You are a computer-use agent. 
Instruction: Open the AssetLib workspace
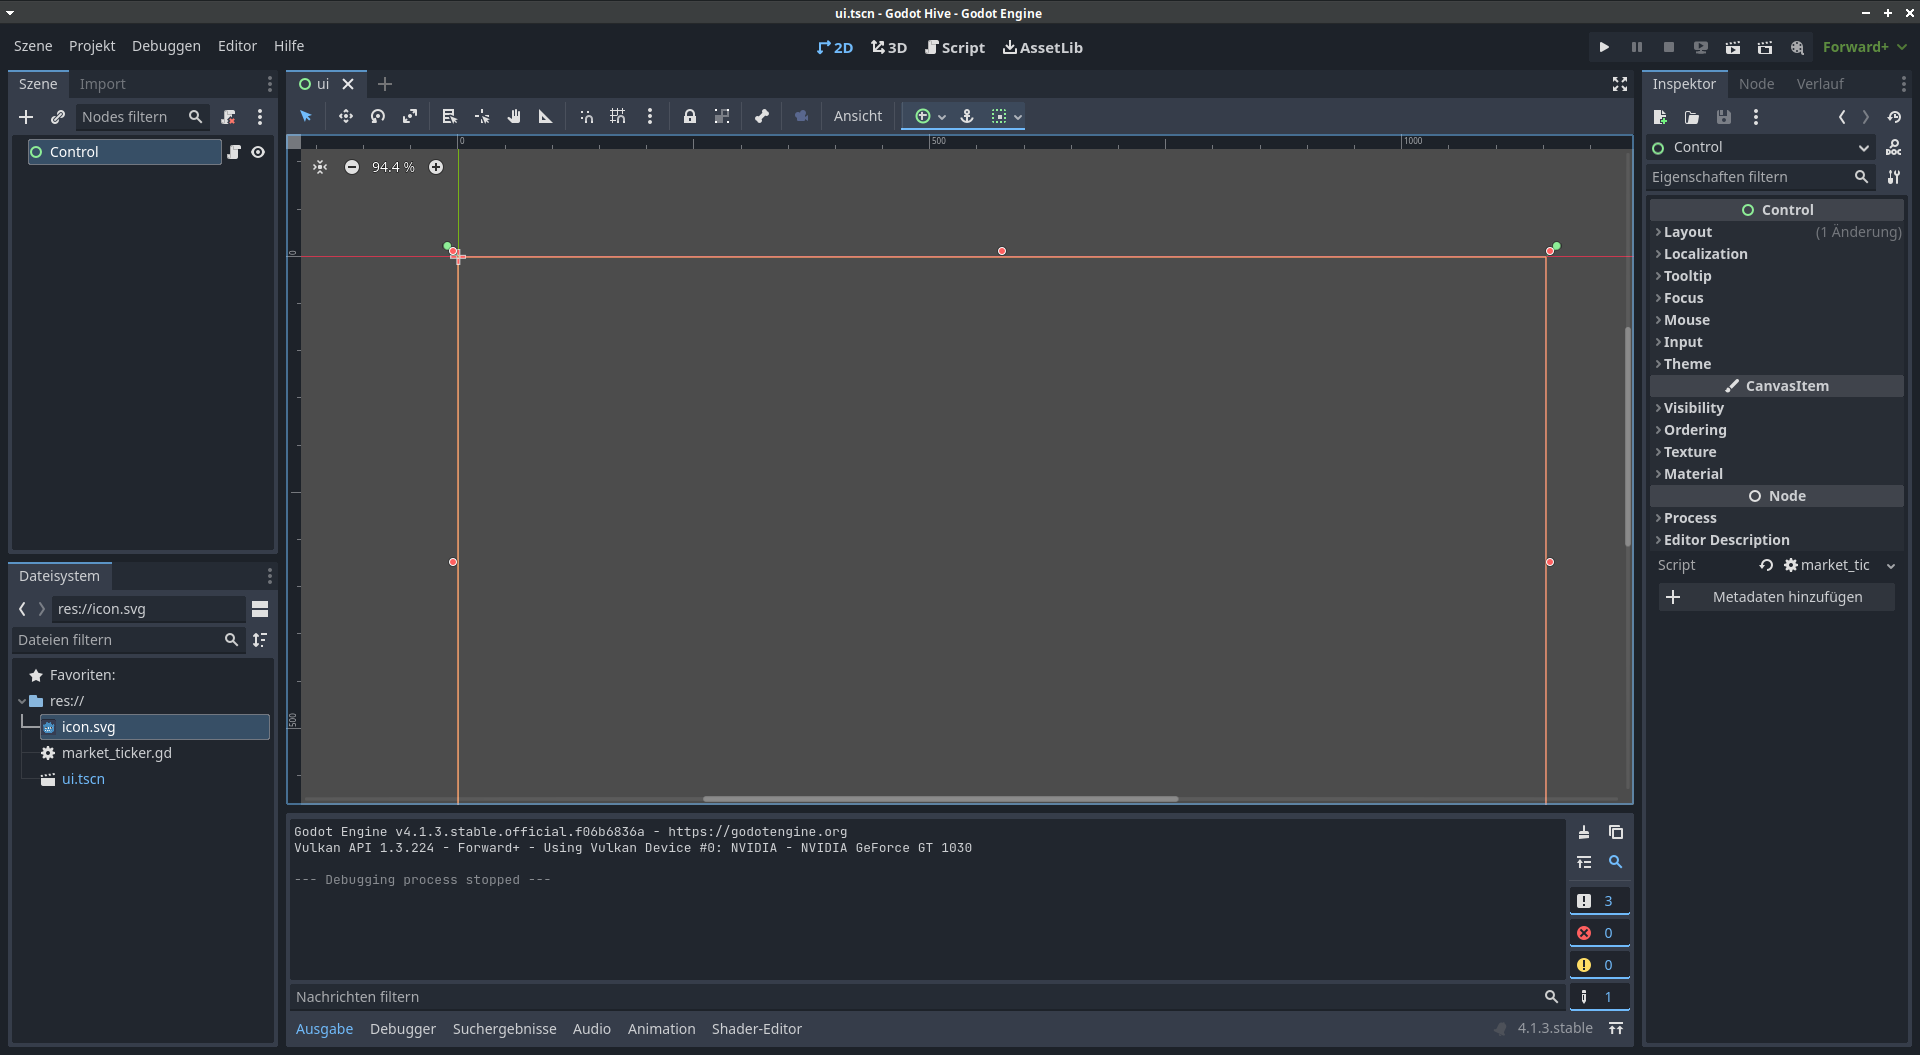point(1043,47)
